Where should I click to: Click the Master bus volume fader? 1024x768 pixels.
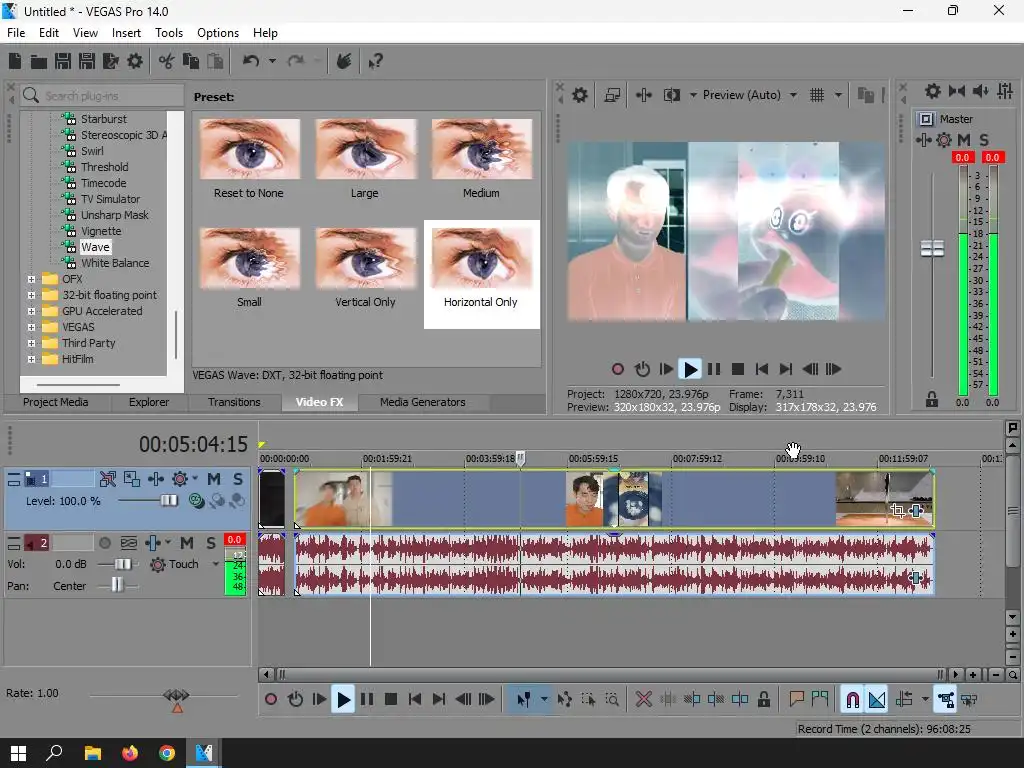pos(932,248)
